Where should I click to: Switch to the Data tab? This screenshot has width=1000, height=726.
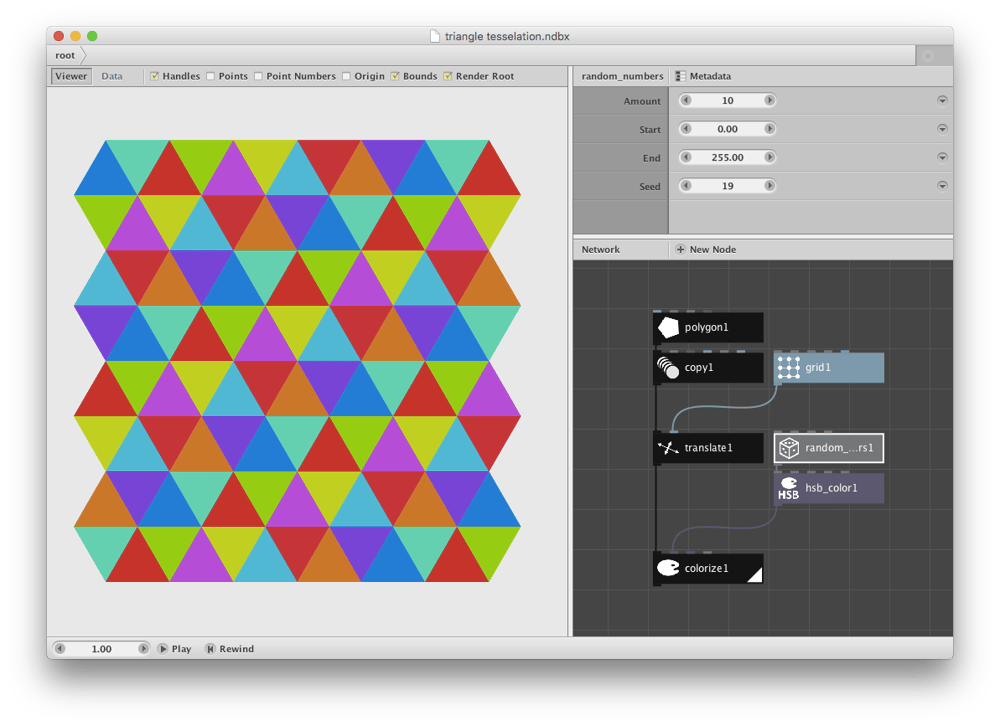pyautogui.click(x=112, y=76)
